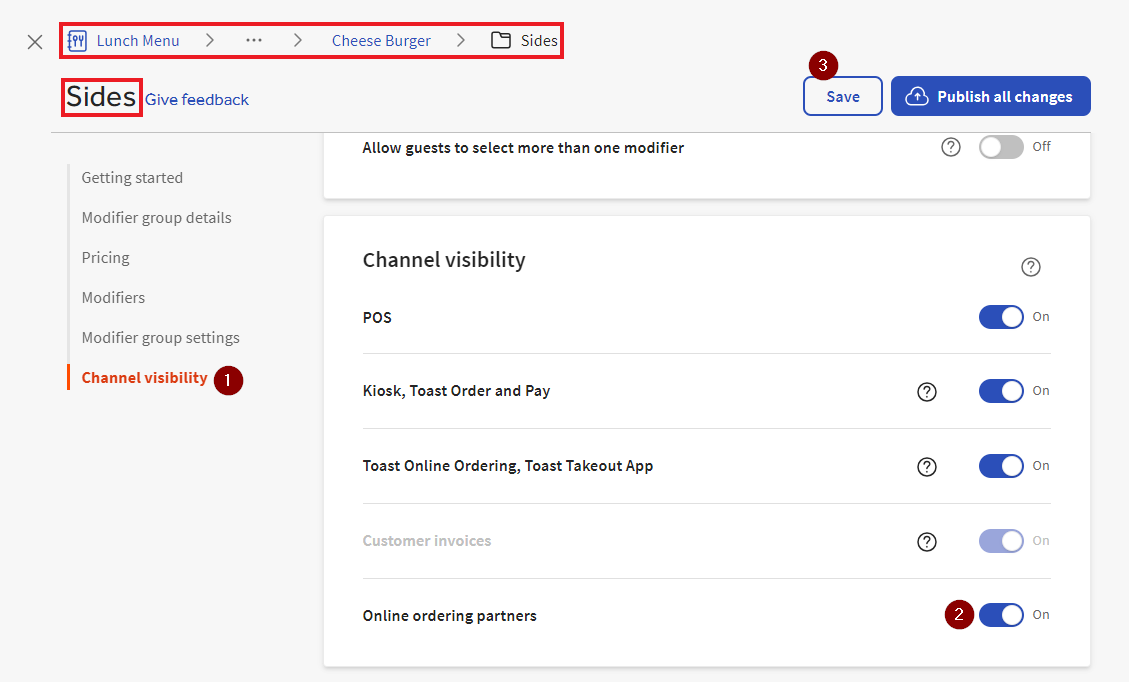Select Channel visibility in the side navigation
Screen dimensions: 1129x682
click(x=144, y=377)
